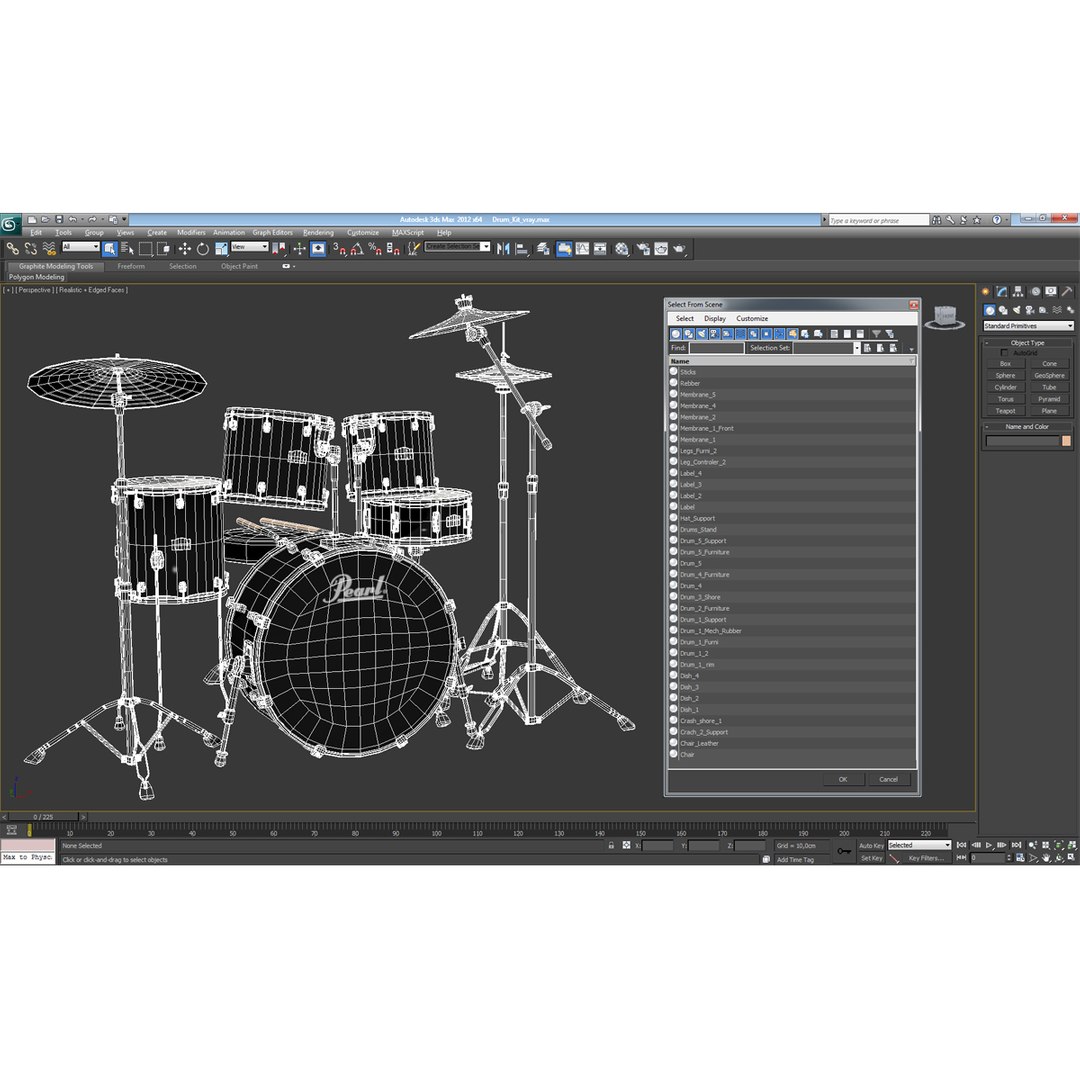Click the Pan View hand icon
The image size is (1080, 1080).
pyautogui.click(x=1046, y=858)
